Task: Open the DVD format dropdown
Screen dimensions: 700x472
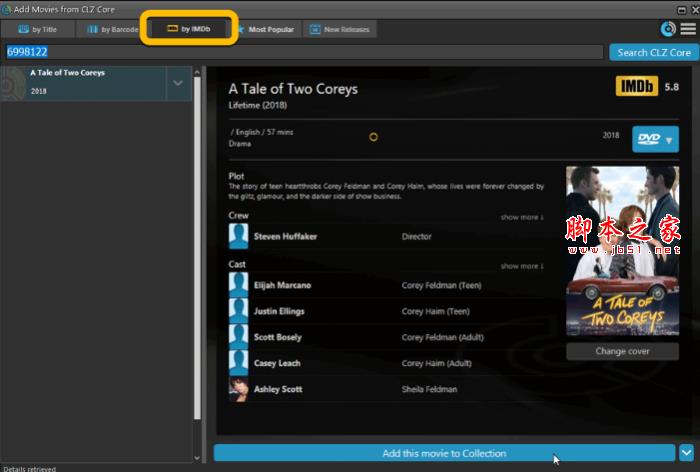Action: 655,140
